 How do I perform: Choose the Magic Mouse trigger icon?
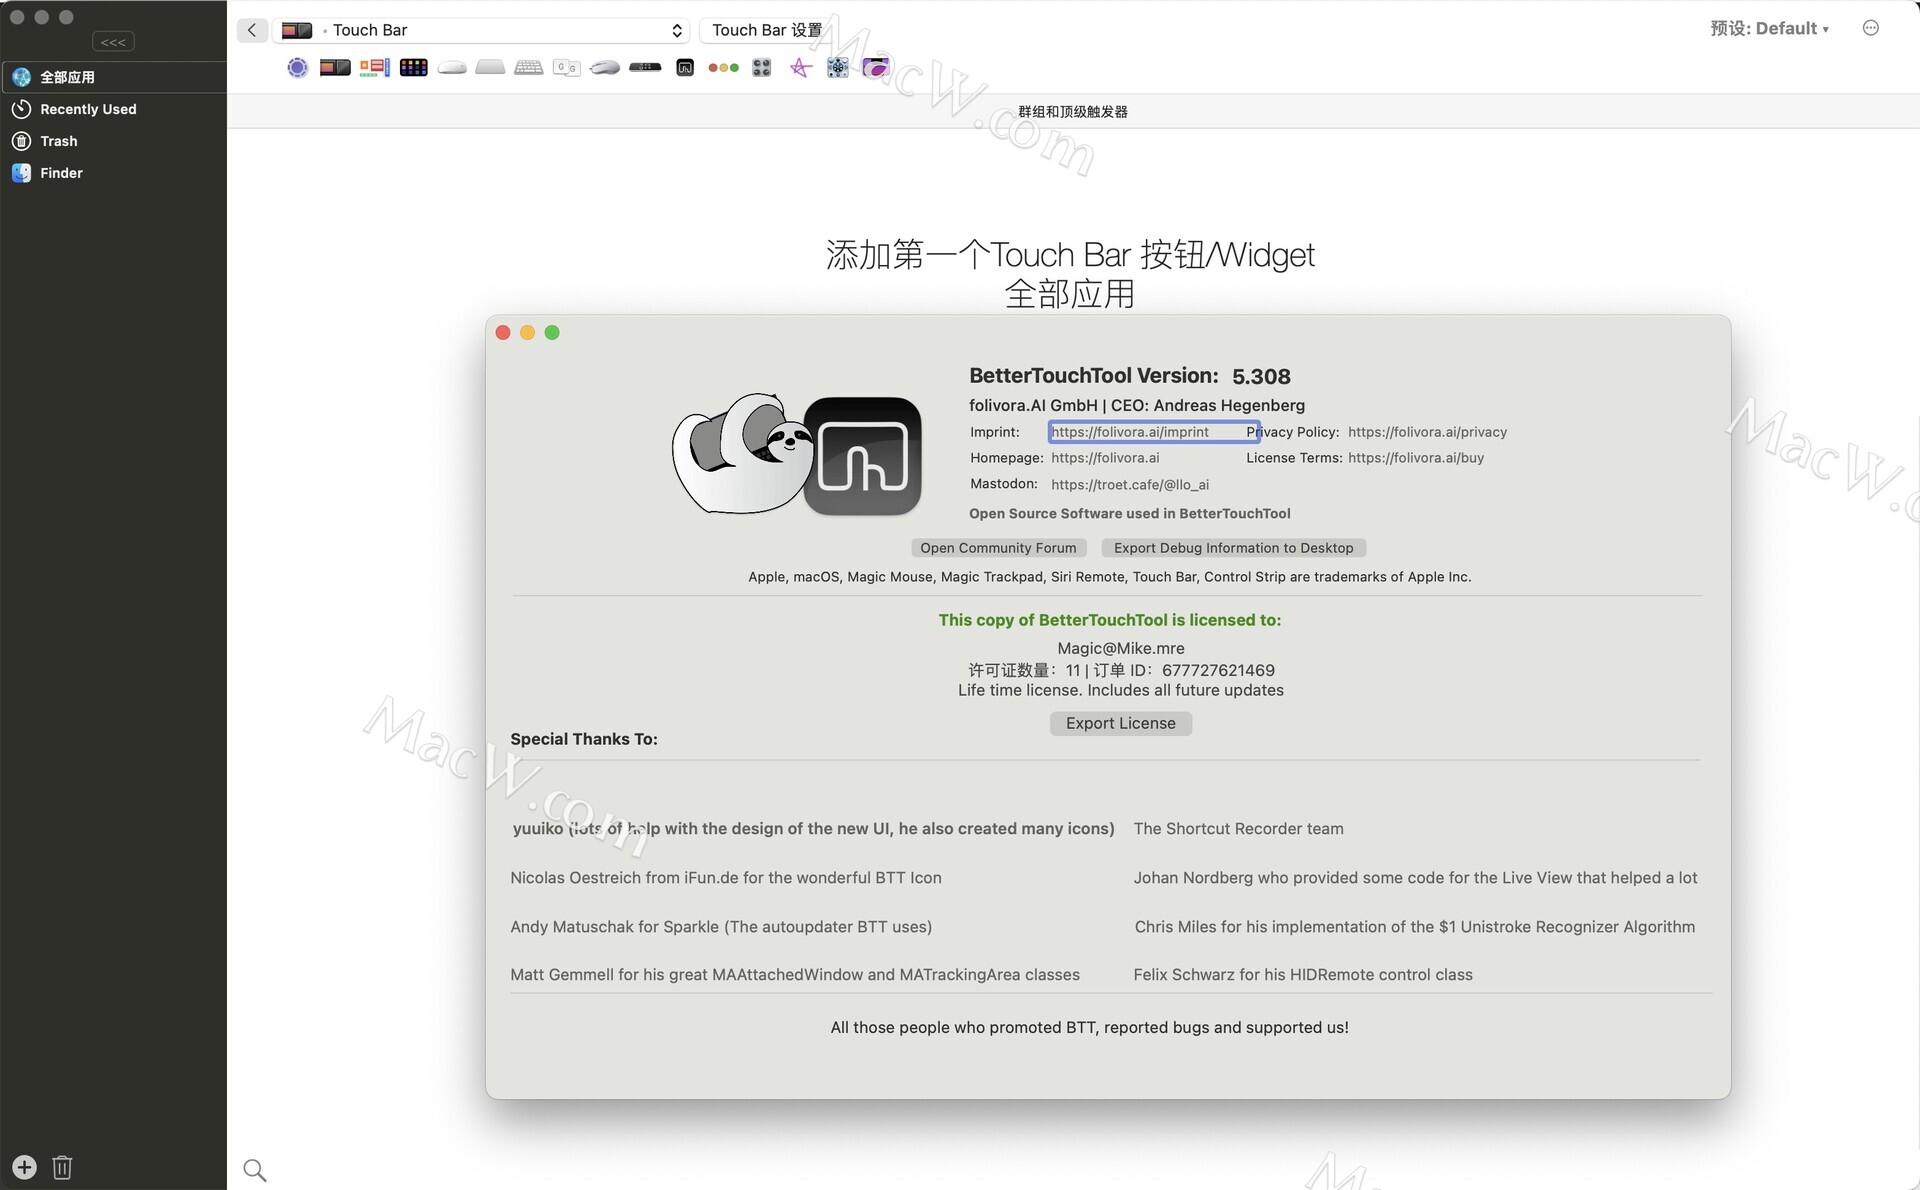[452, 67]
